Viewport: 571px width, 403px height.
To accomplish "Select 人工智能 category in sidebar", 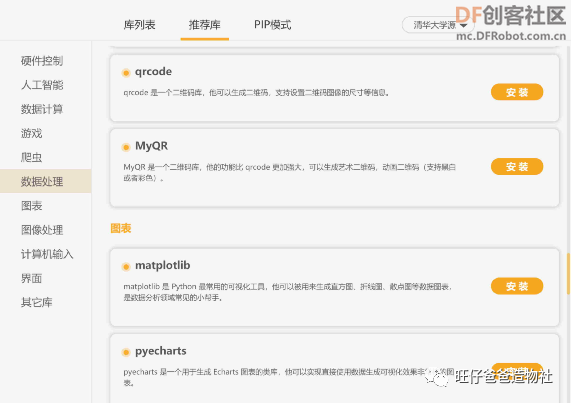I will pos(42,85).
